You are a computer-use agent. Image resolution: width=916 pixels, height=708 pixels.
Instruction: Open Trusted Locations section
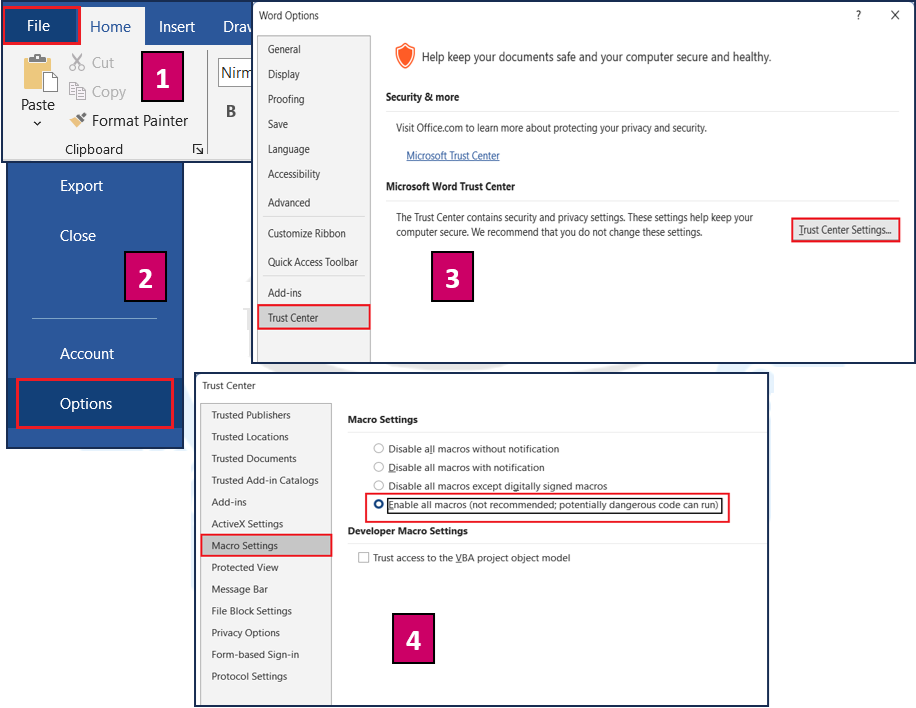pos(266,437)
